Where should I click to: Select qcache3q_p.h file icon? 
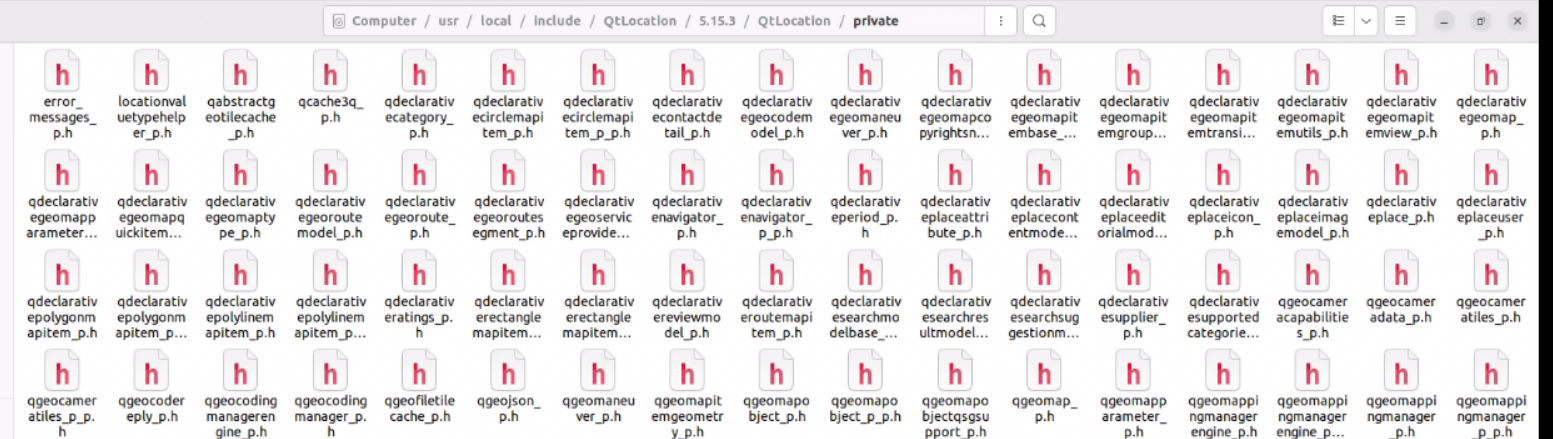[x=330, y=71]
